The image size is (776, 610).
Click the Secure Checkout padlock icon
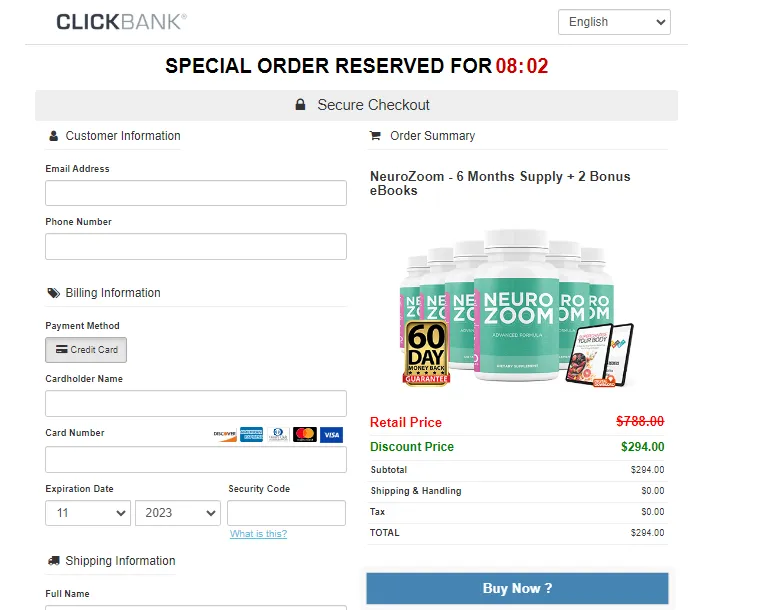point(300,105)
